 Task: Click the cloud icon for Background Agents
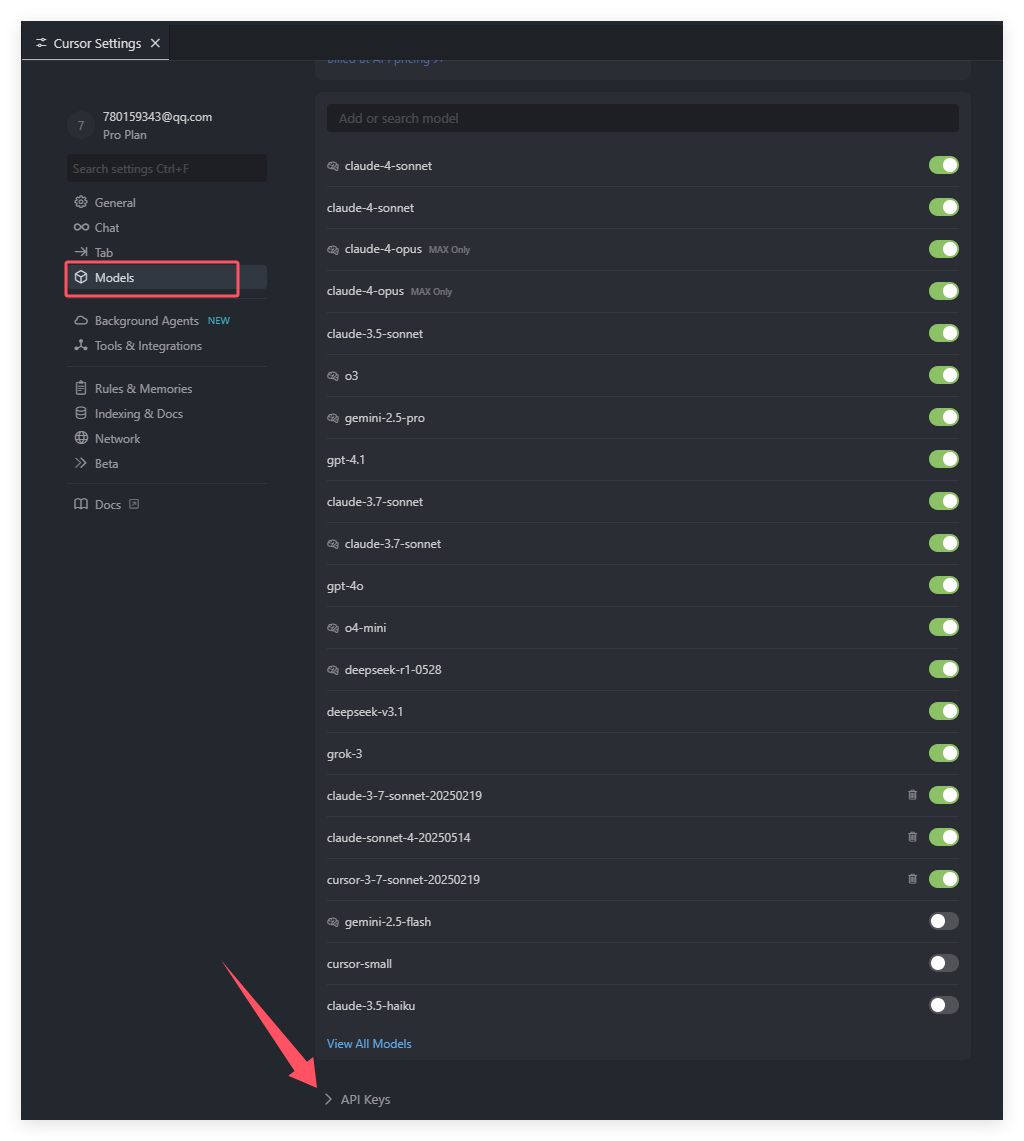(x=81, y=320)
